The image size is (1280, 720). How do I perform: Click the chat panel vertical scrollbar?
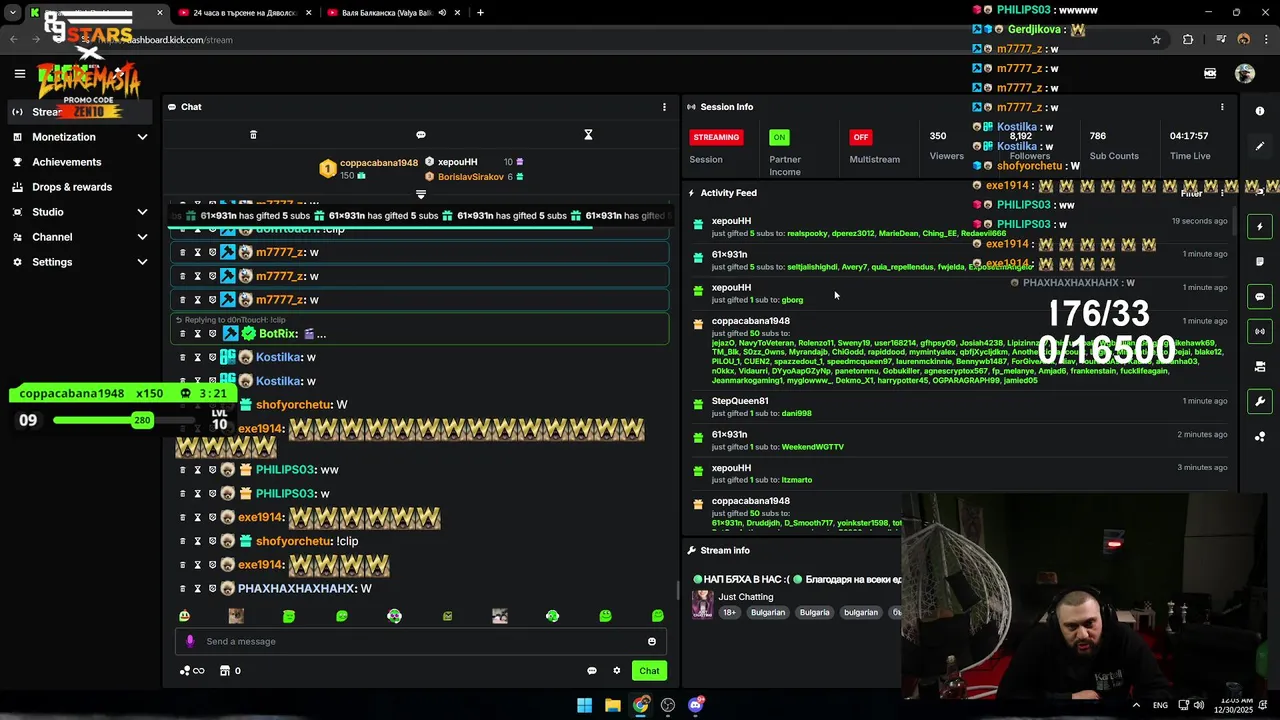pyautogui.click(x=678, y=592)
